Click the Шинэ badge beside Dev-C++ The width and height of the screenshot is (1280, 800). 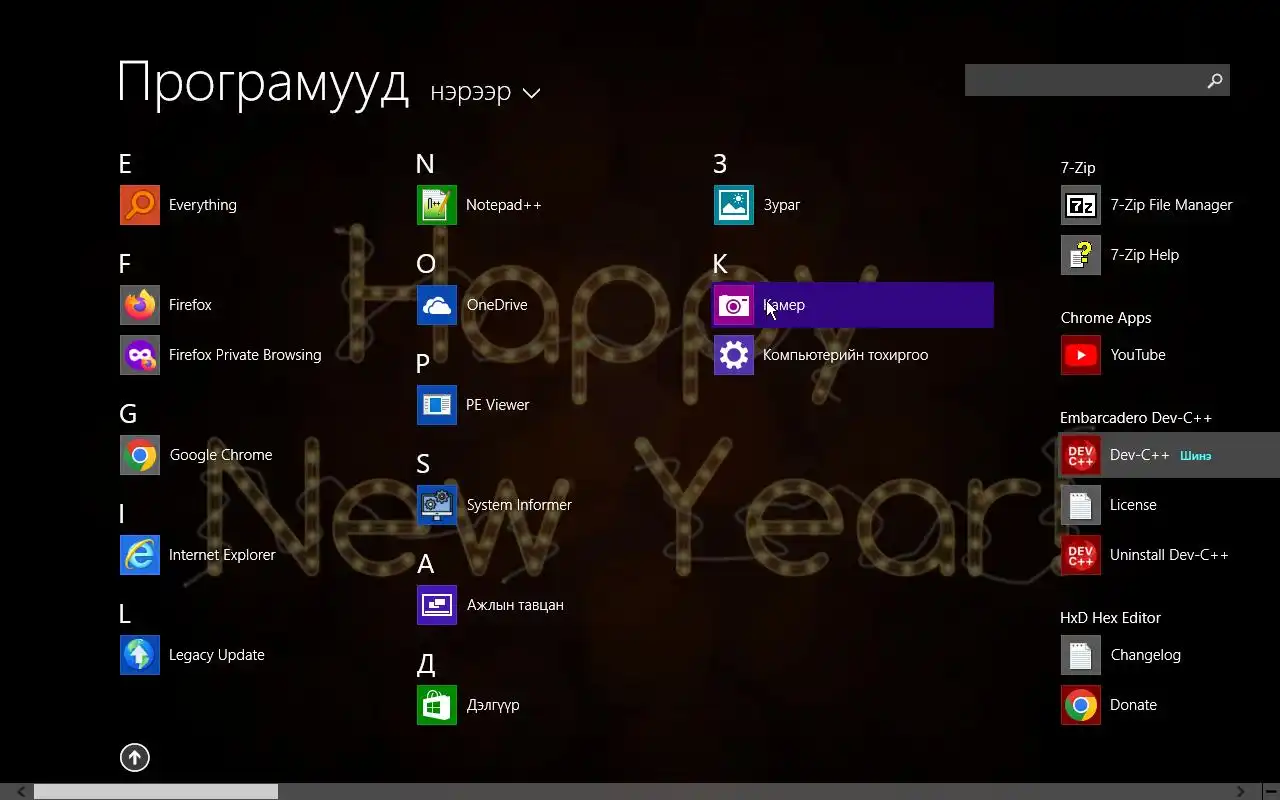point(1196,456)
